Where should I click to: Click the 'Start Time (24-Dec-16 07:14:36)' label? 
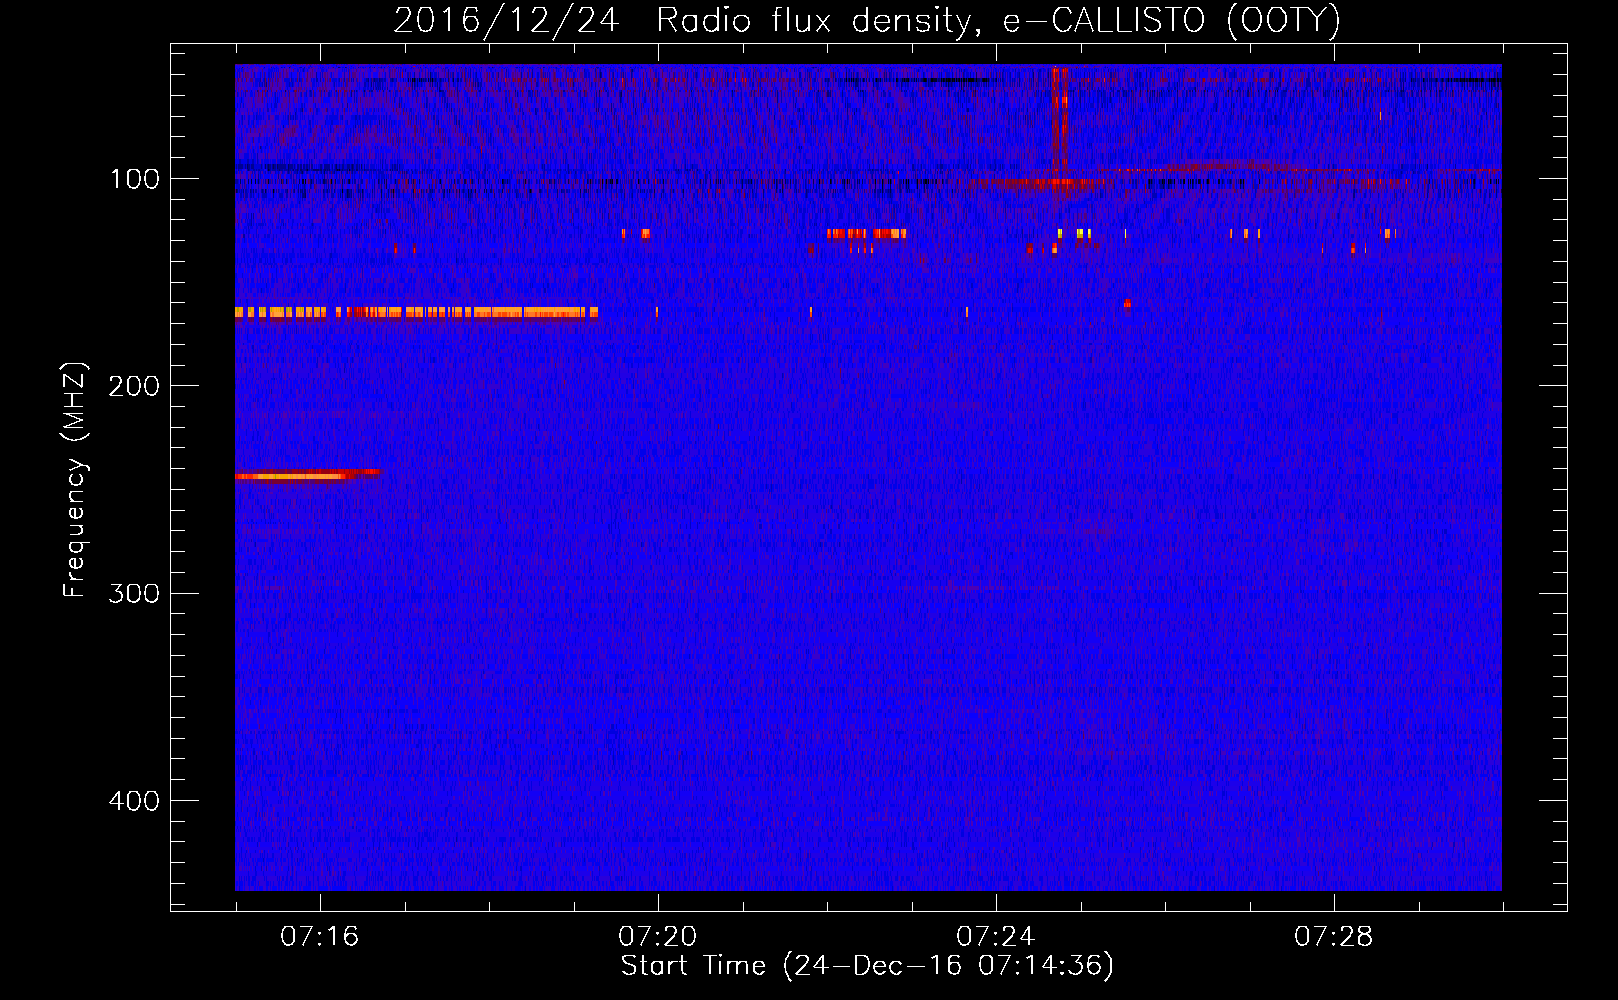pyautogui.click(x=867, y=966)
